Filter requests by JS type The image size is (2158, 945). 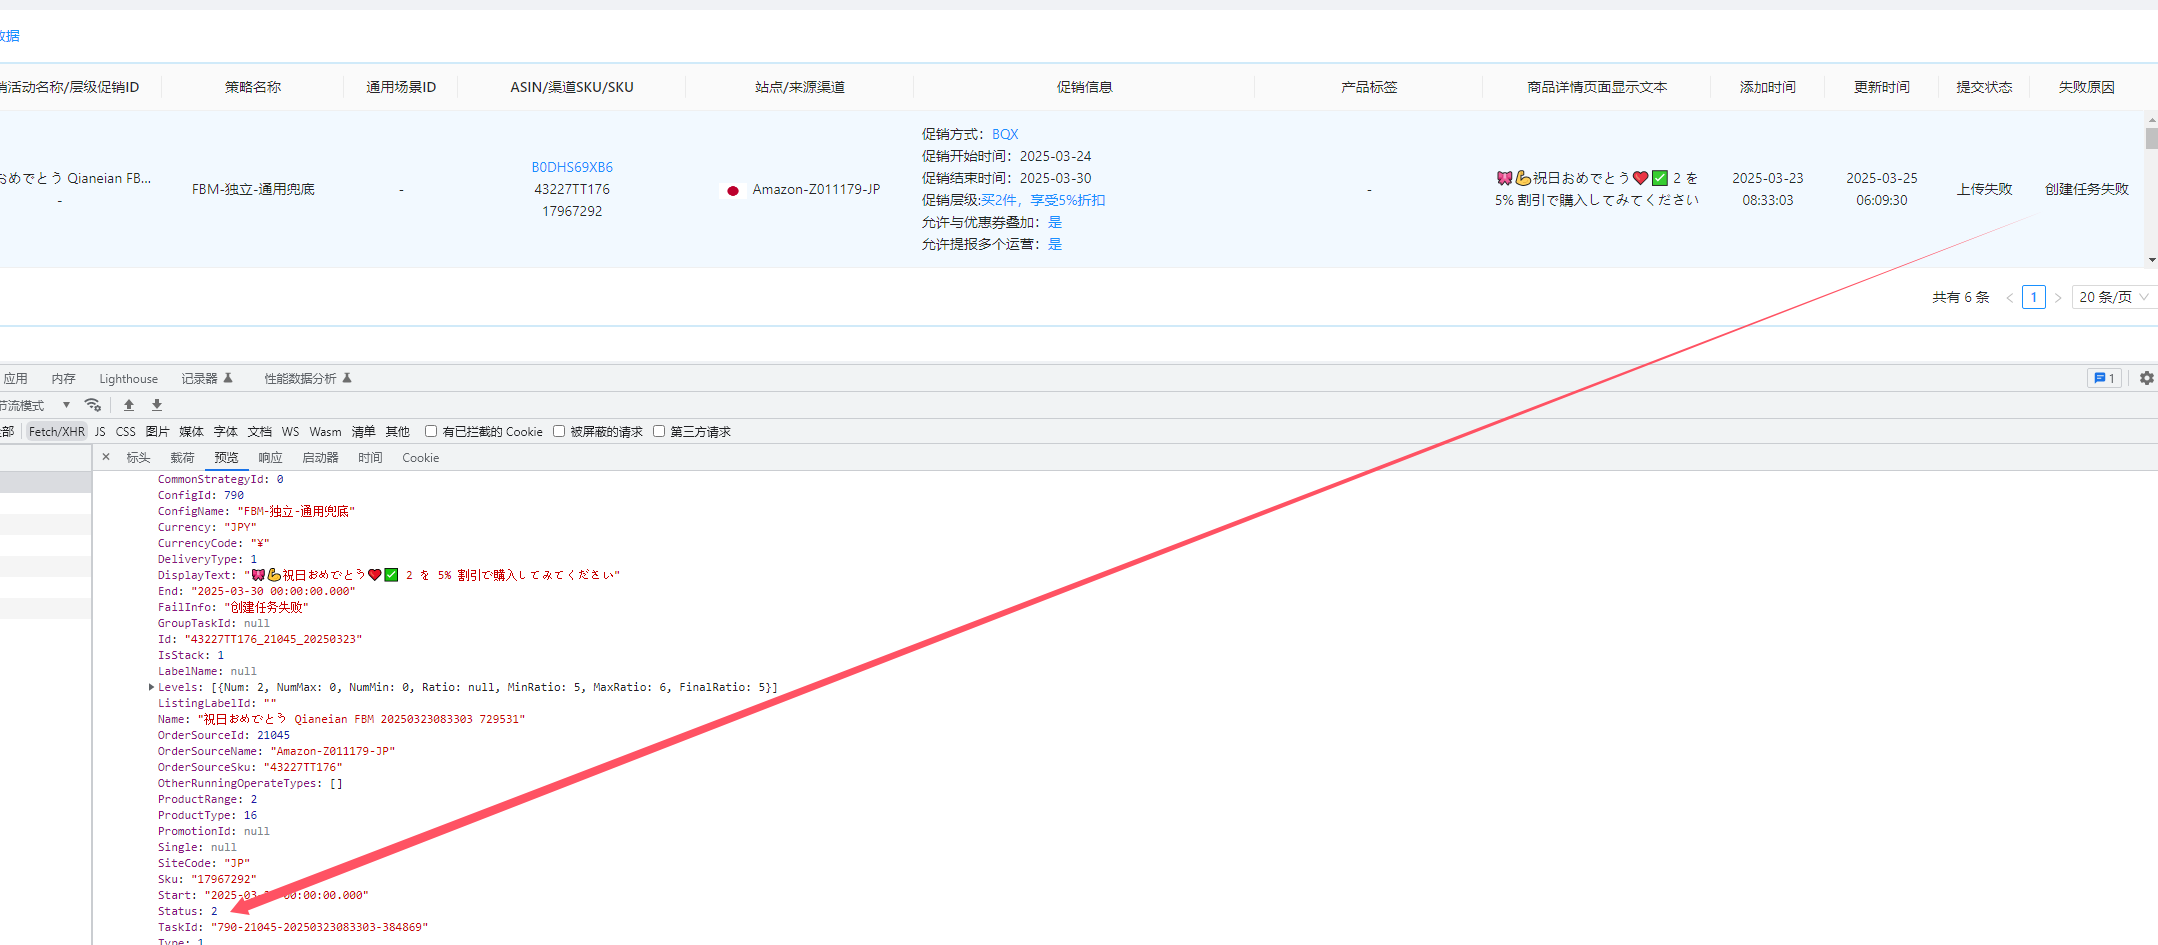pyautogui.click(x=100, y=432)
